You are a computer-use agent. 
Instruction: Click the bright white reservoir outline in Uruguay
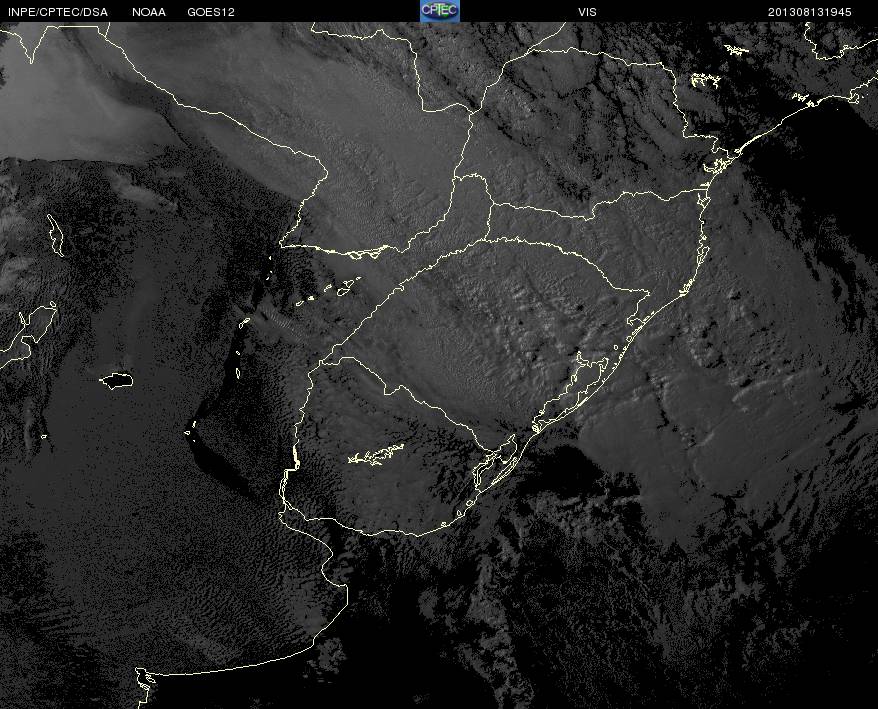(376, 455)
